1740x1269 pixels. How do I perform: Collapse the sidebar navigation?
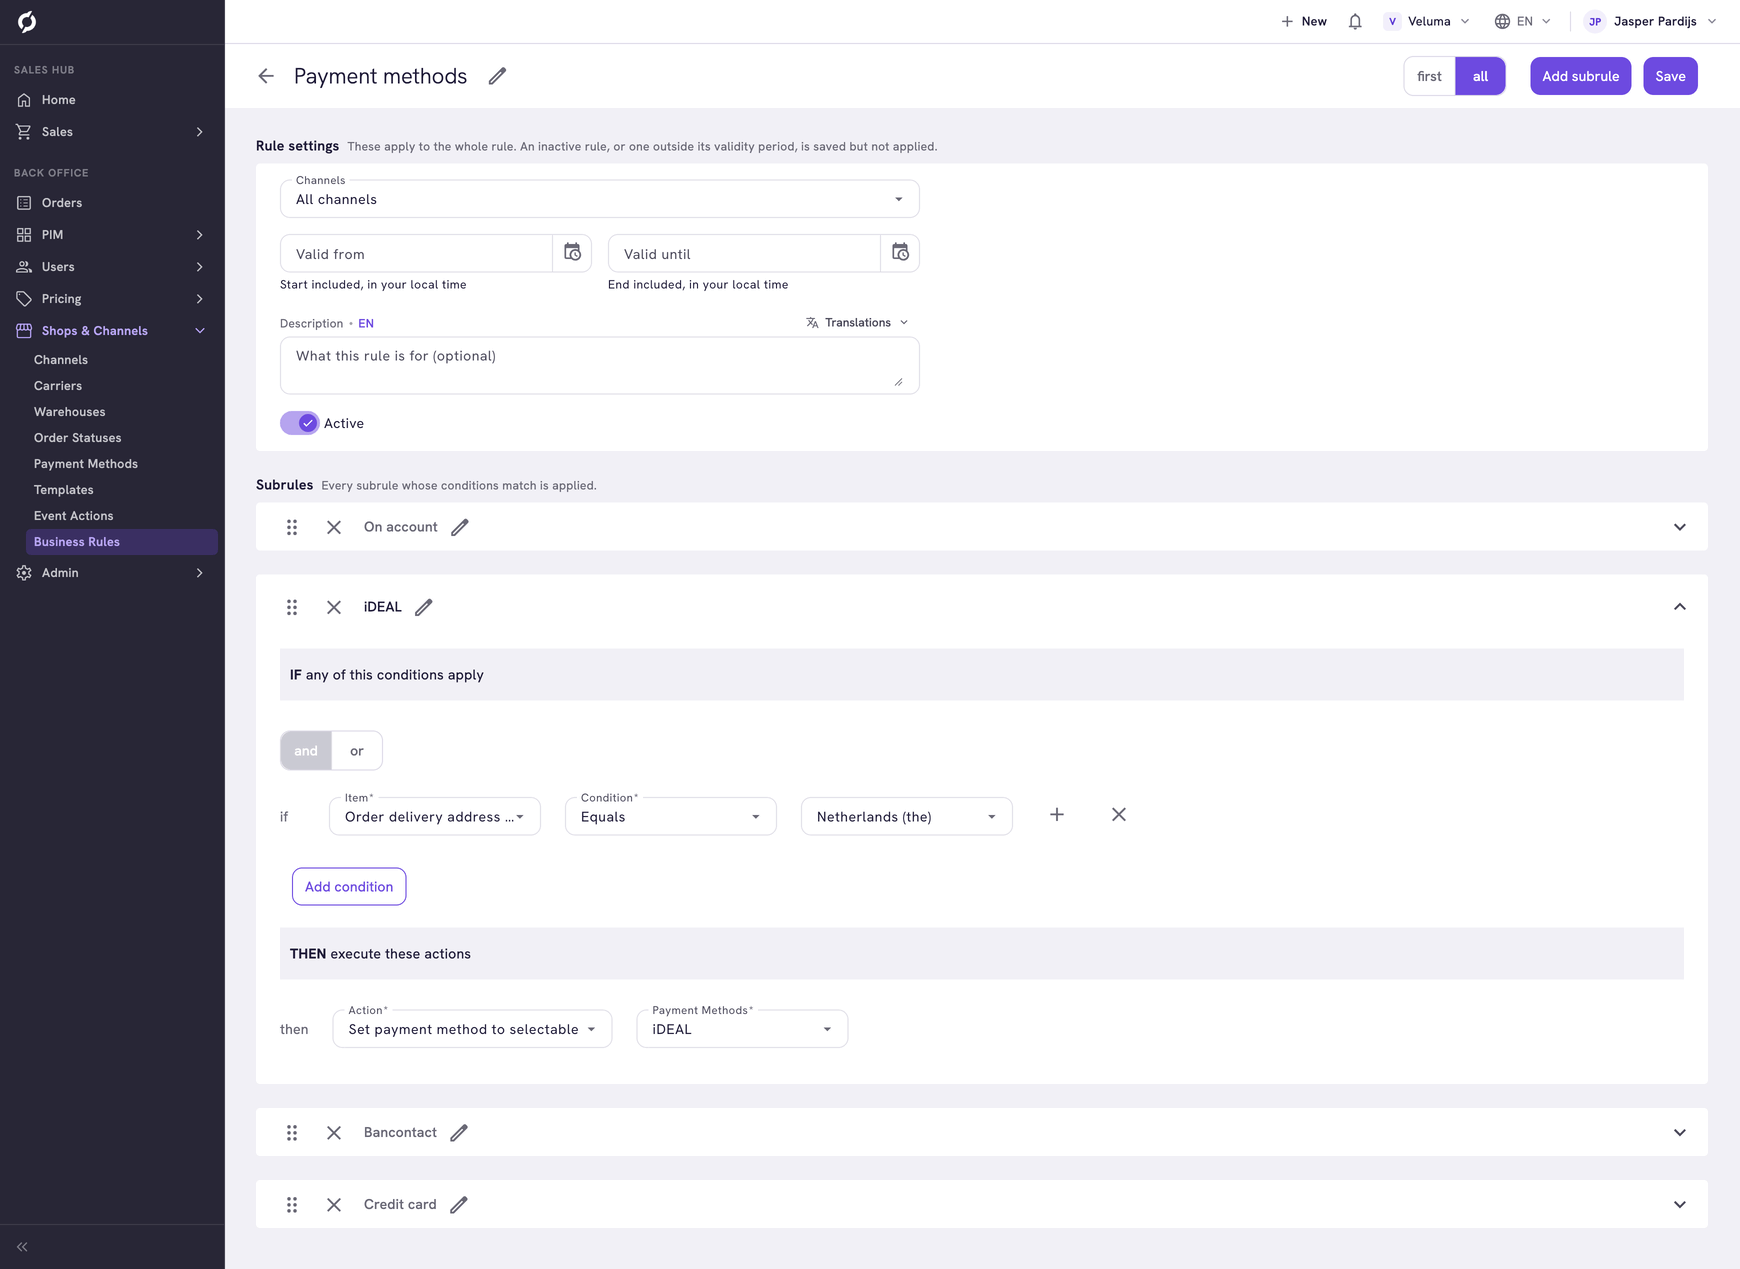22,1247
